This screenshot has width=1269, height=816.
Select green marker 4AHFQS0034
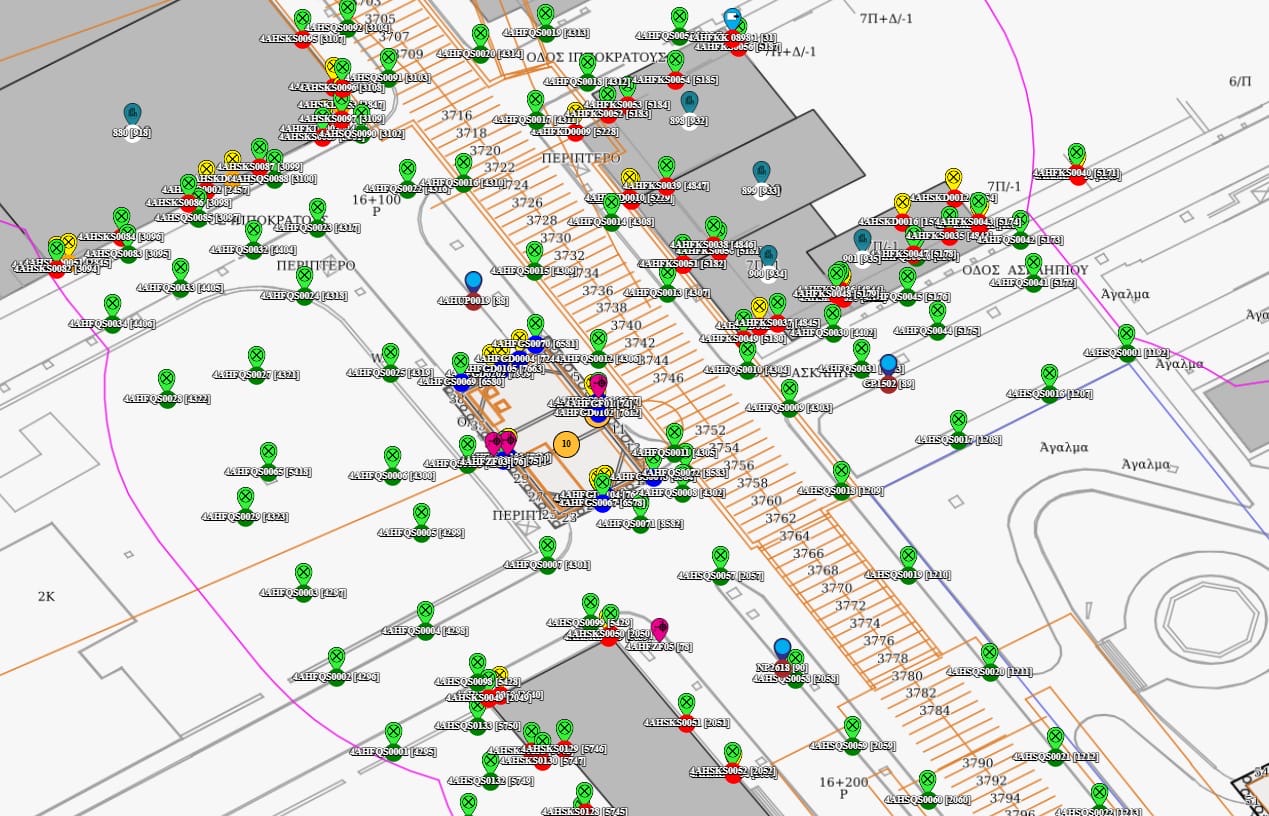pyautogui.click(x=112, y=304)
